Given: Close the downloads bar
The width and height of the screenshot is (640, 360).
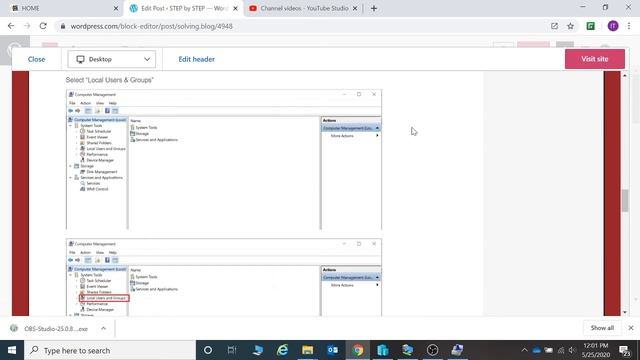Looking at the screenshot, I should pos(631,328).
